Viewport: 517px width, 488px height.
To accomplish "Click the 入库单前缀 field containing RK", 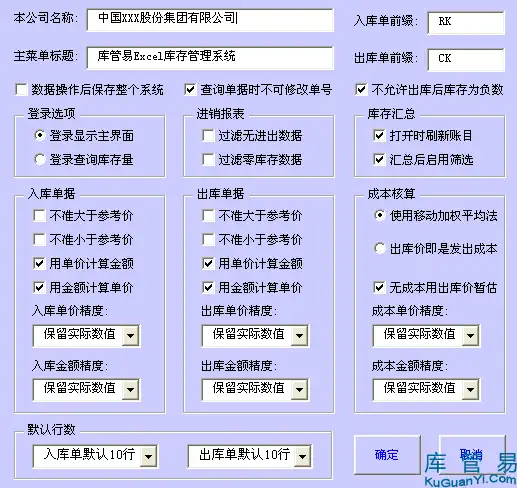I will coord(466,22).
